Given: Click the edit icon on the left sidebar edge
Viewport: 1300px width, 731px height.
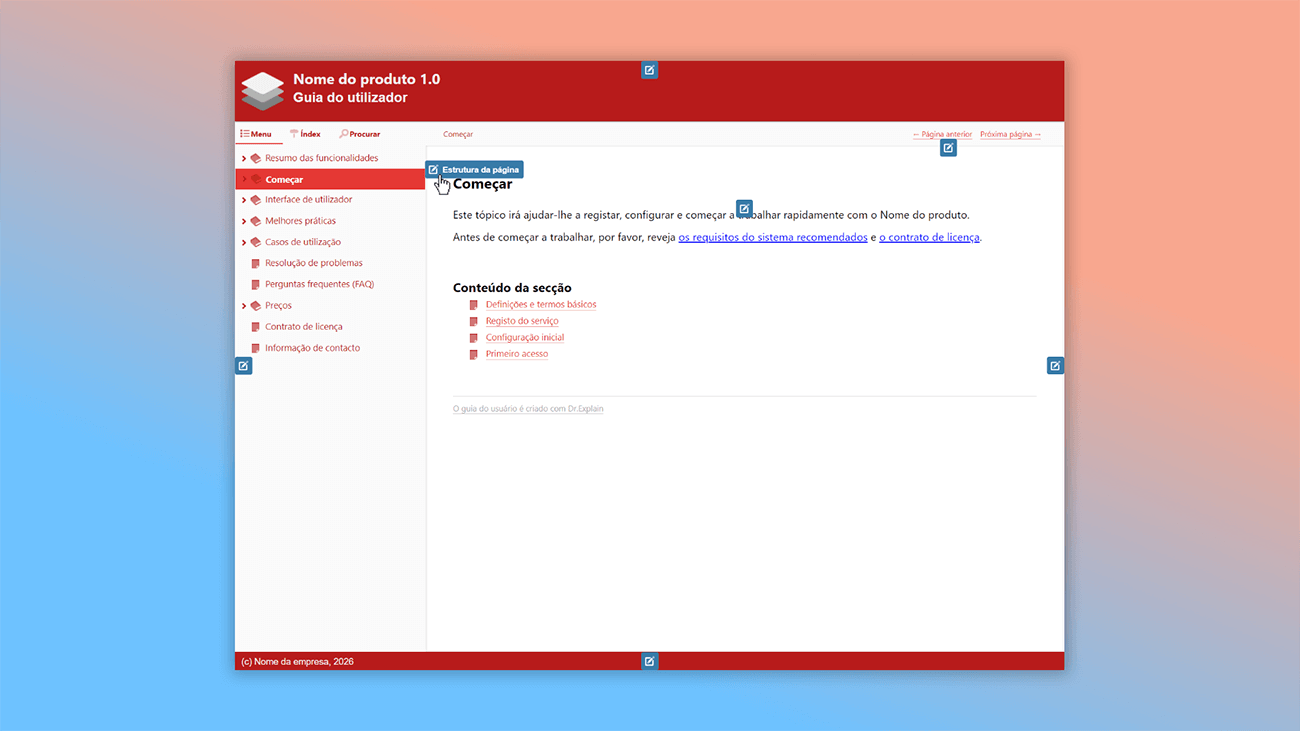Looking at the screenshot, I should [x=243, y=366].
